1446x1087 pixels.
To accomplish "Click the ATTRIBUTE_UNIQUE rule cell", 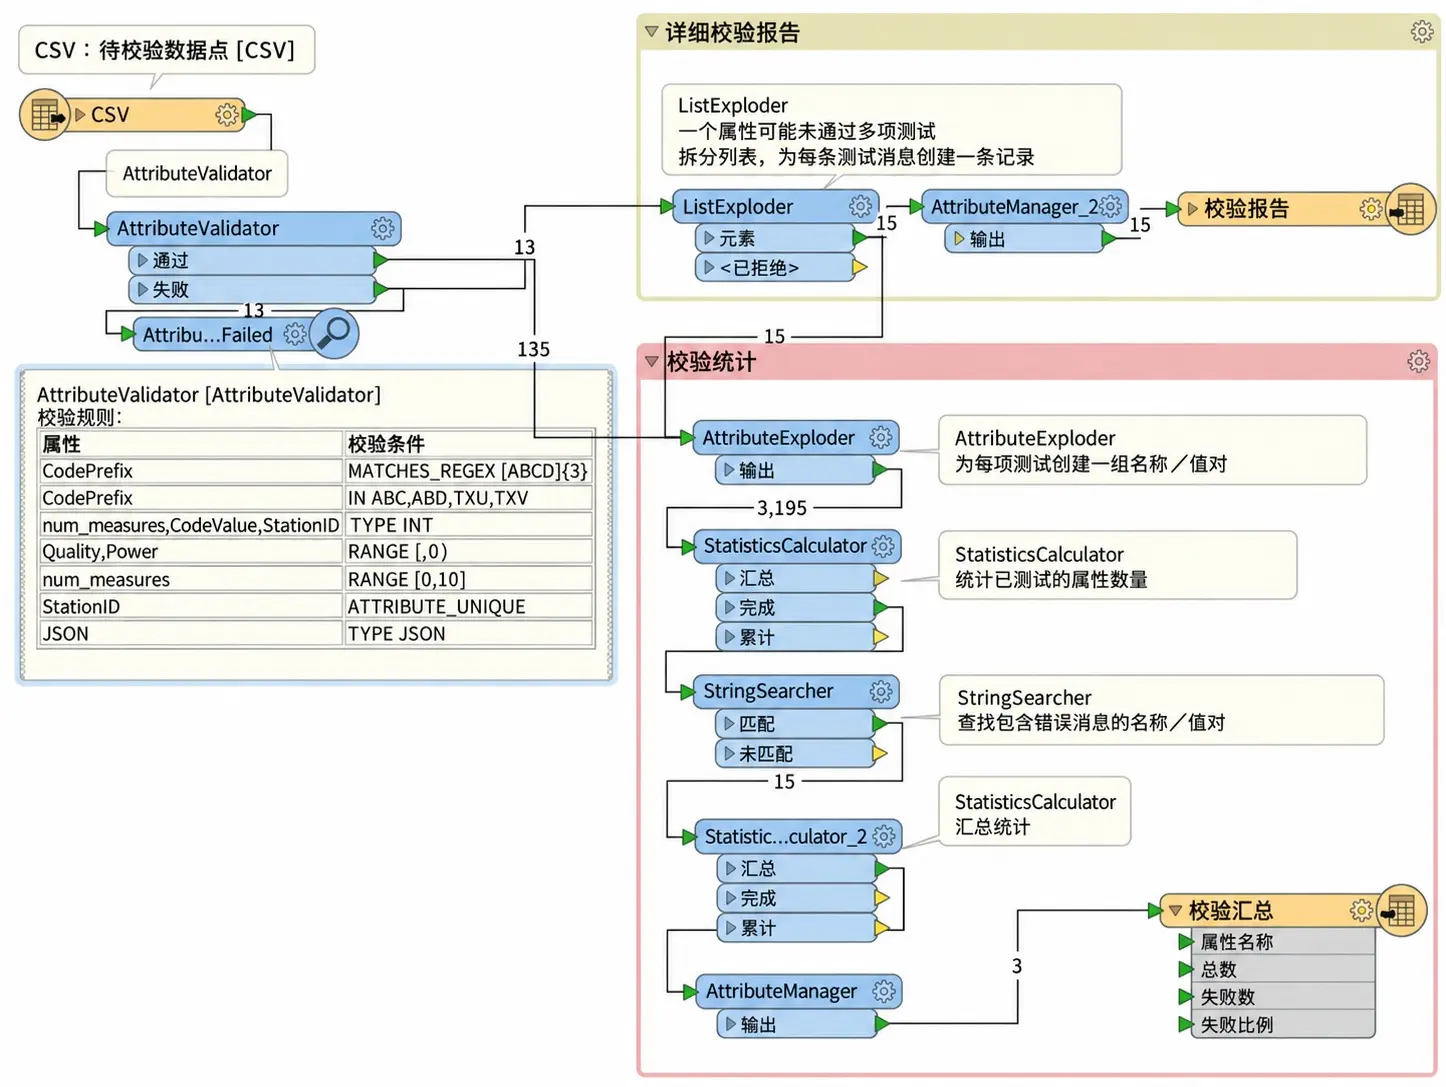I will [468, 607].
